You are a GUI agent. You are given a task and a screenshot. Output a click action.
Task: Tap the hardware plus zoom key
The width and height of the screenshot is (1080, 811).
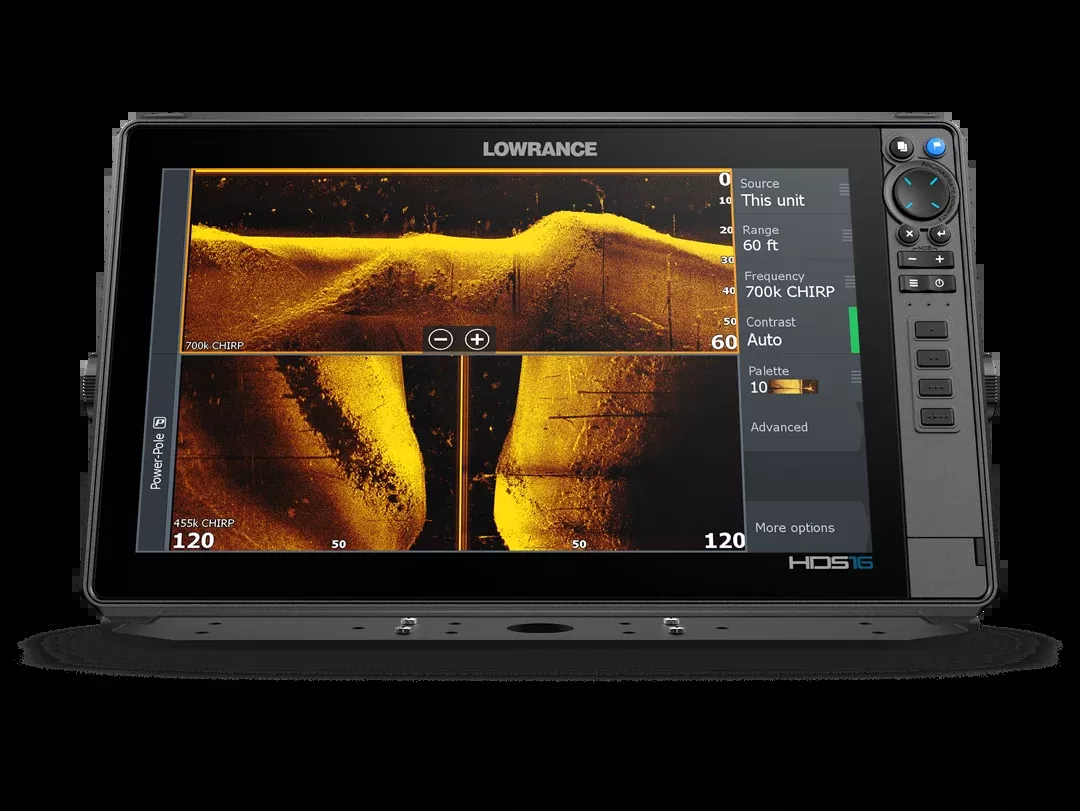click(939, 260)
